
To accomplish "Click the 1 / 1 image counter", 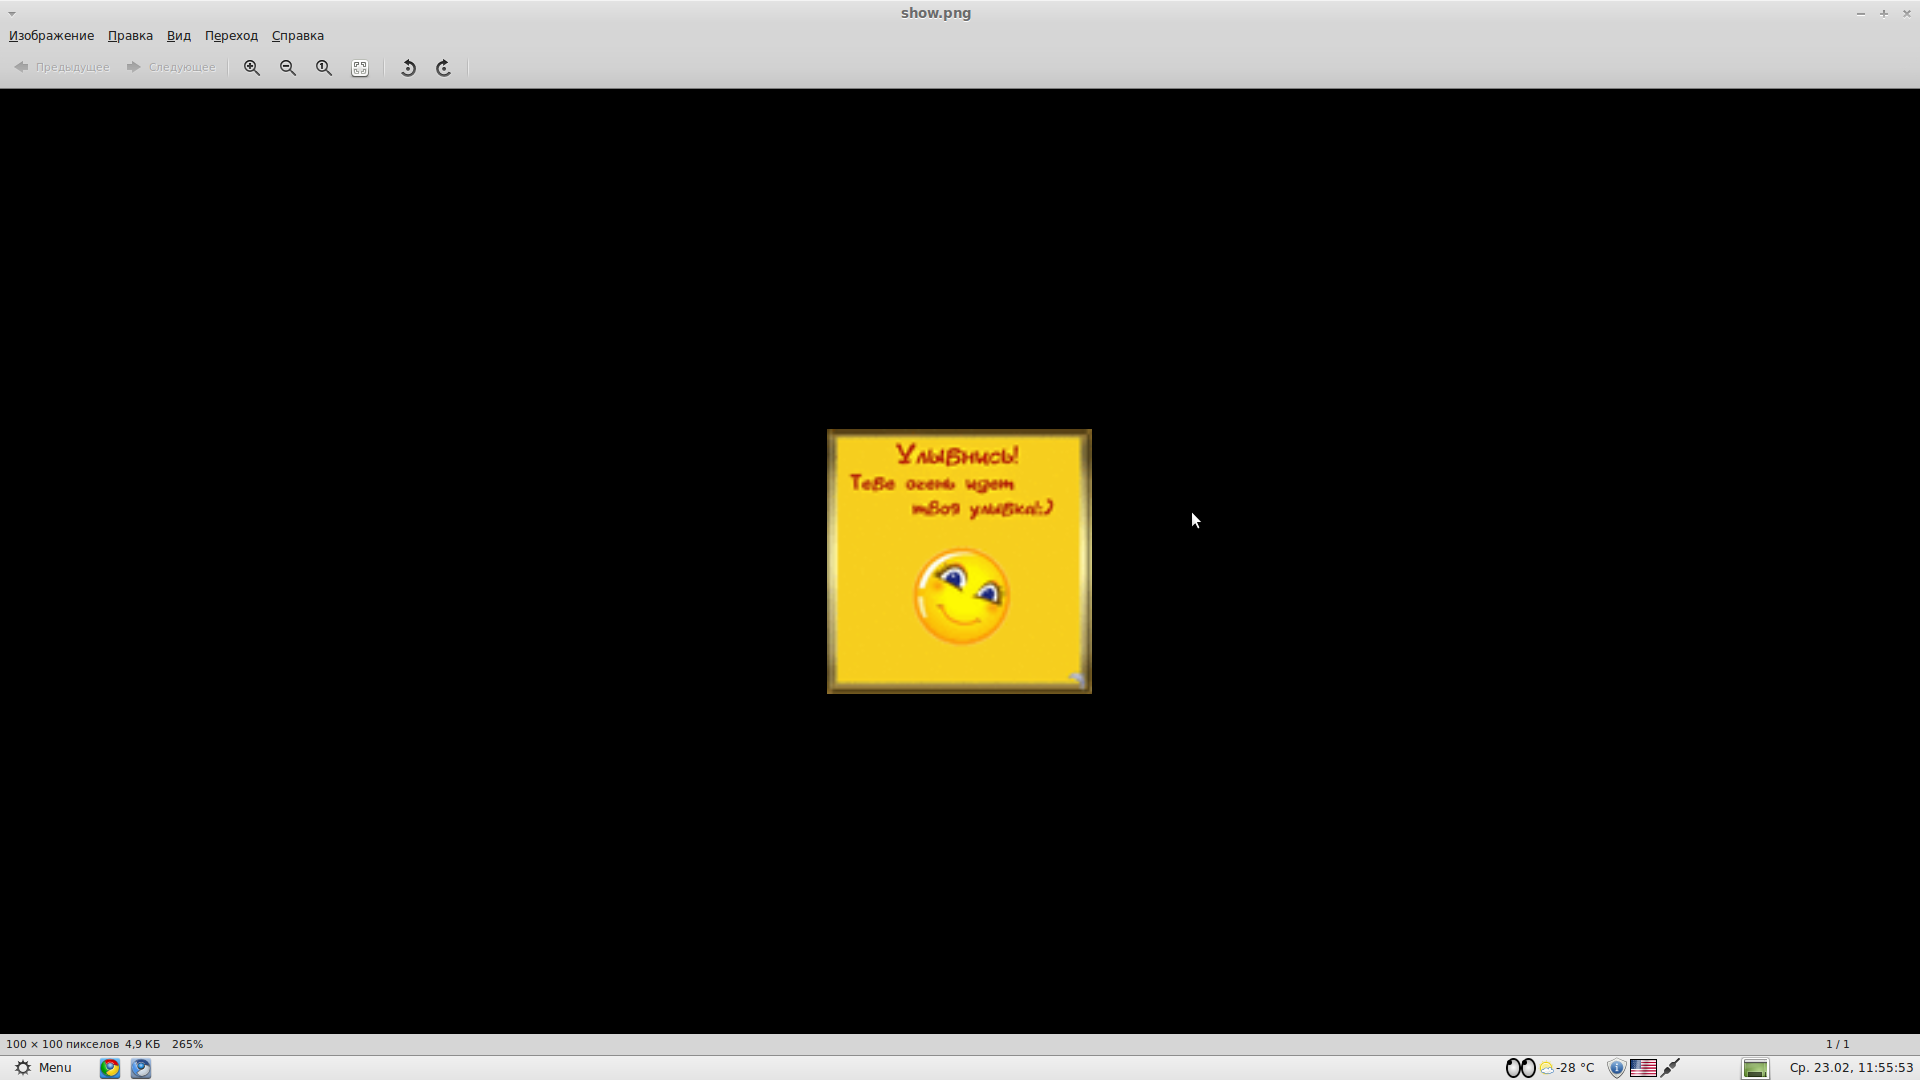I will click(1837, 1044).
